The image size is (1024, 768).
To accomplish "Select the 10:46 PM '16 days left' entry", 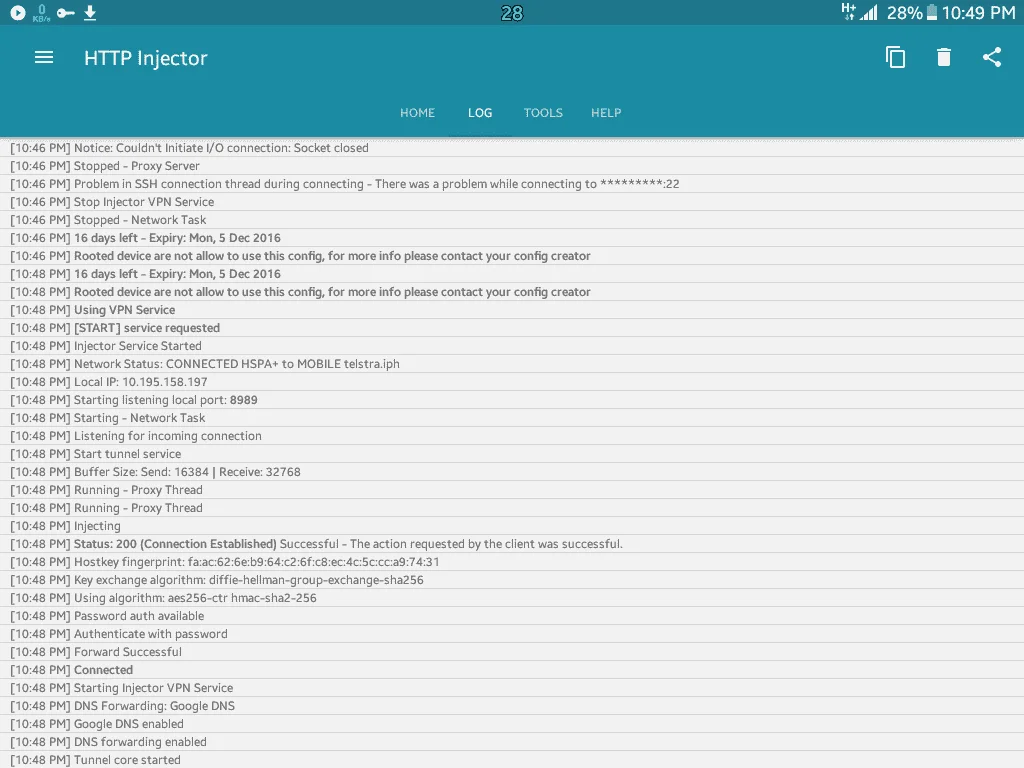I will 512,238.
